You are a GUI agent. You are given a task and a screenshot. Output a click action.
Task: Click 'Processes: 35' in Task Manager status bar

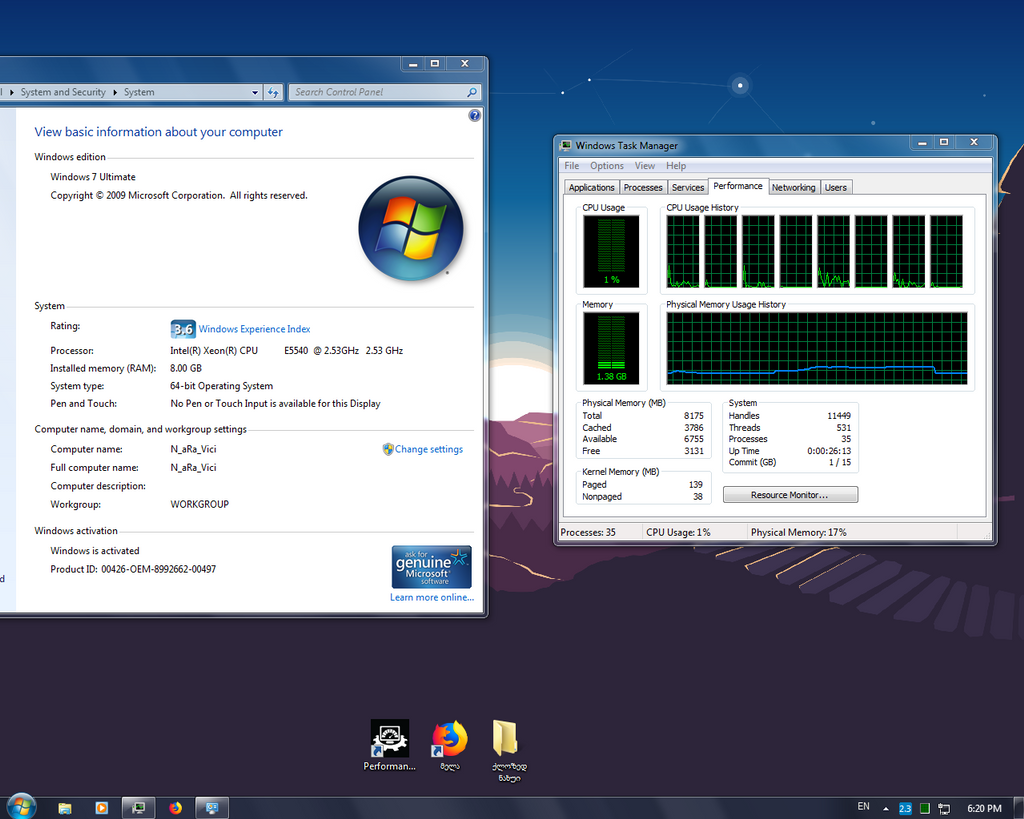(588, 532)
